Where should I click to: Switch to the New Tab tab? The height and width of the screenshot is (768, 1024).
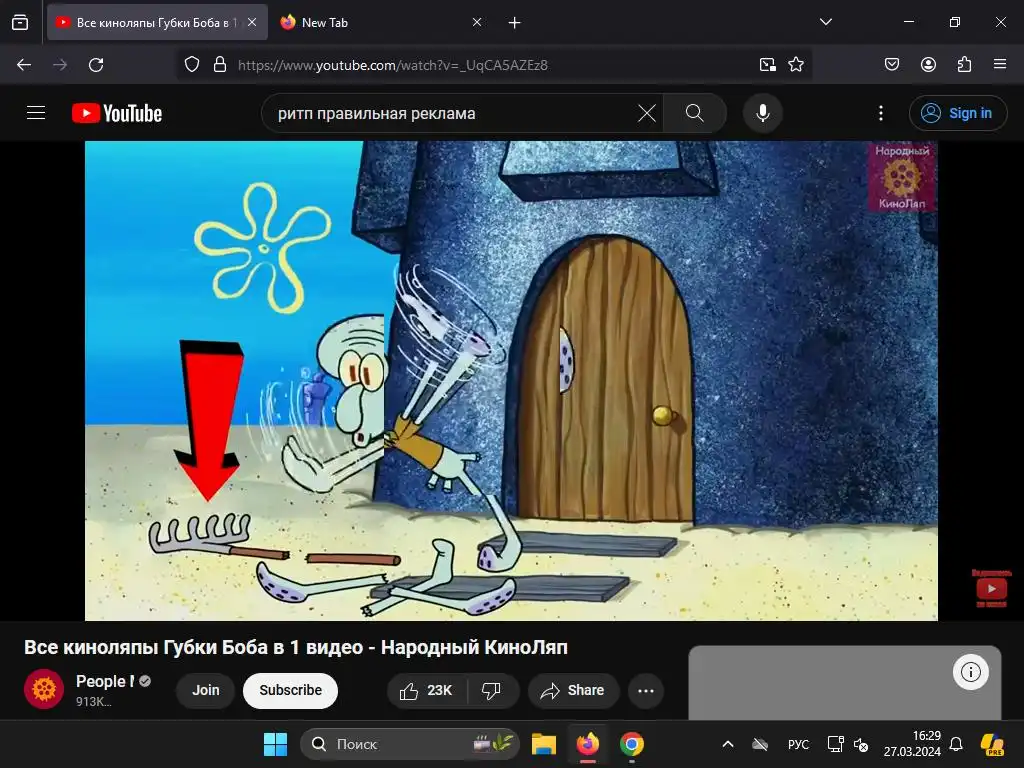click(381, 23)
